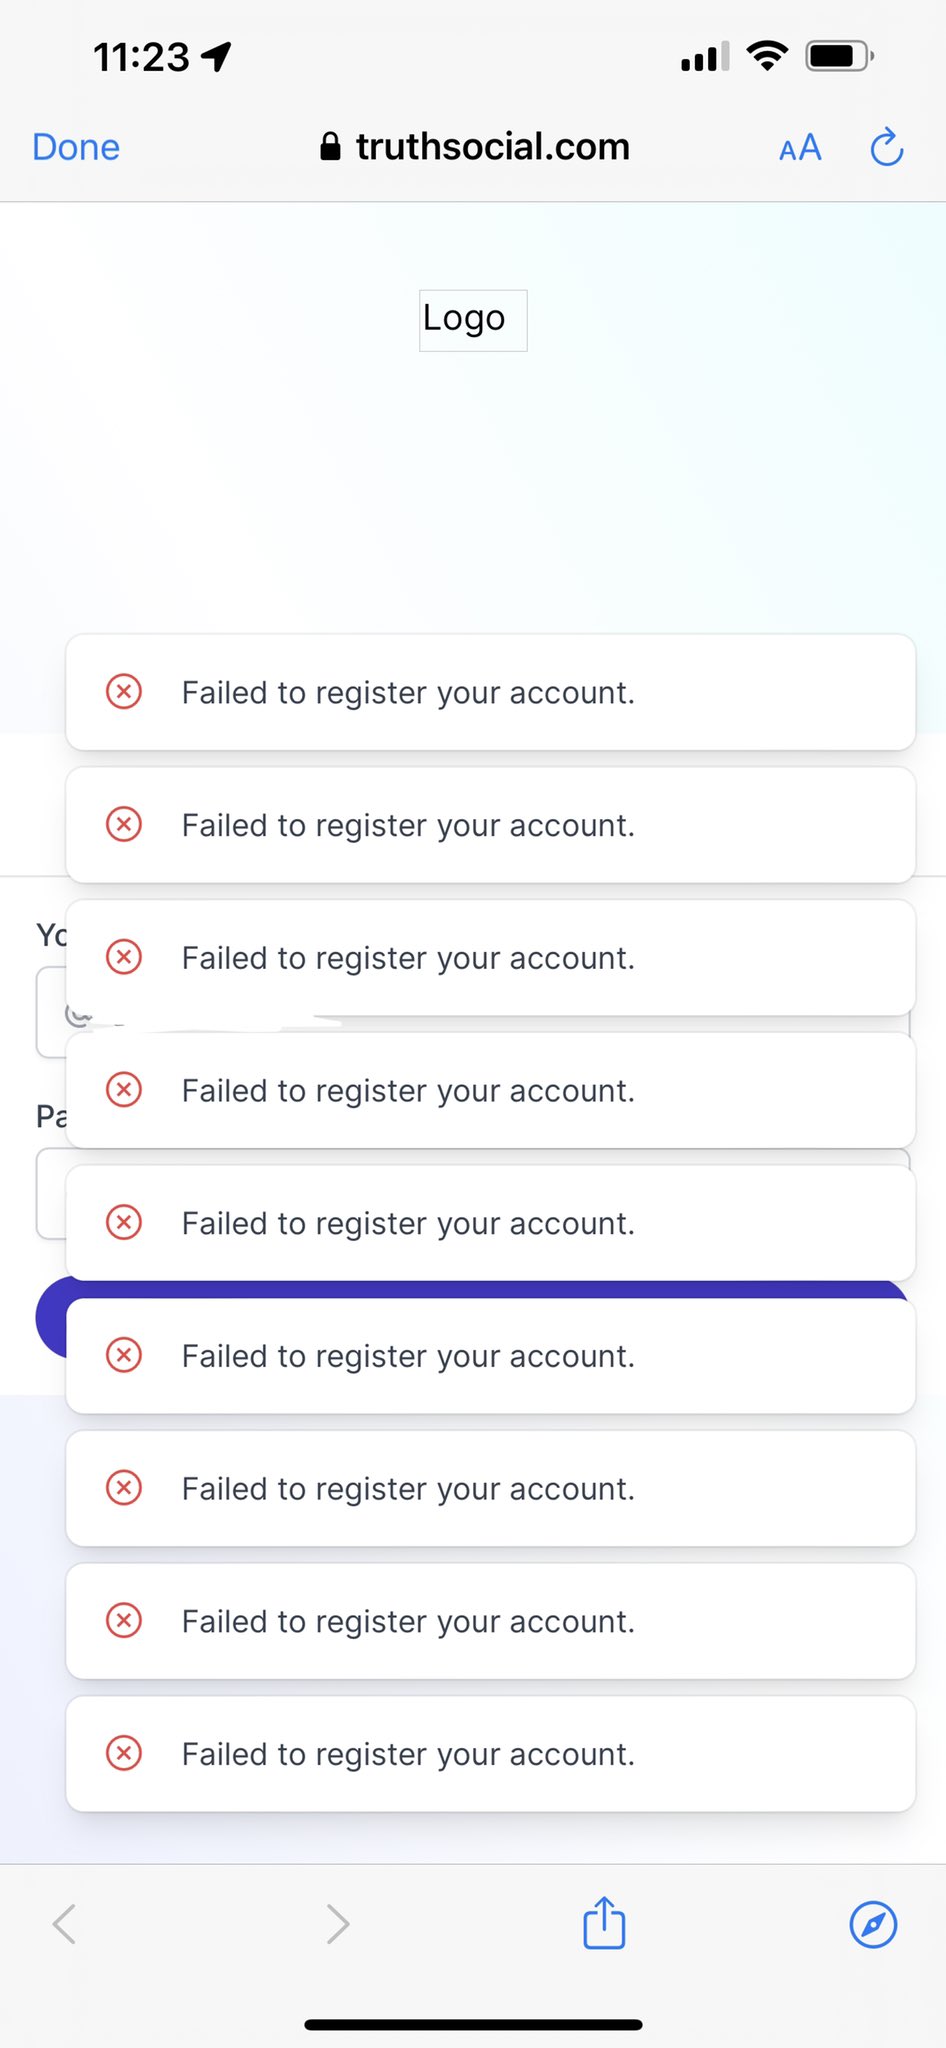Screen dimensions: 946x2048
Task: Tap the last error toast's X icon
Action: (124, 1752)
